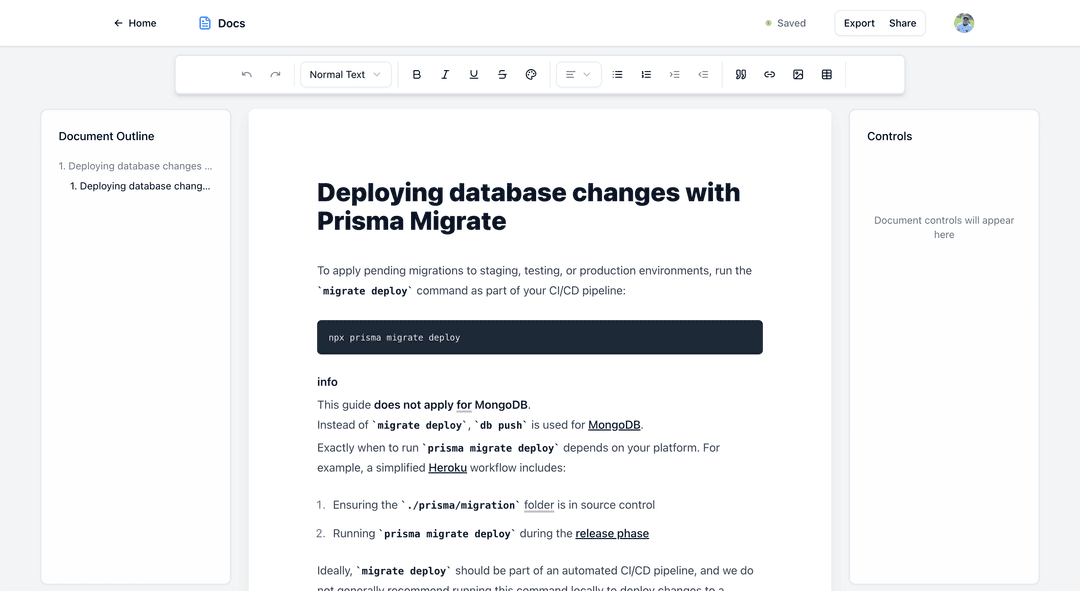Expand the text alignment dropdown
The width and height of the screenshot is (1080, 591).
pos(578,75)
